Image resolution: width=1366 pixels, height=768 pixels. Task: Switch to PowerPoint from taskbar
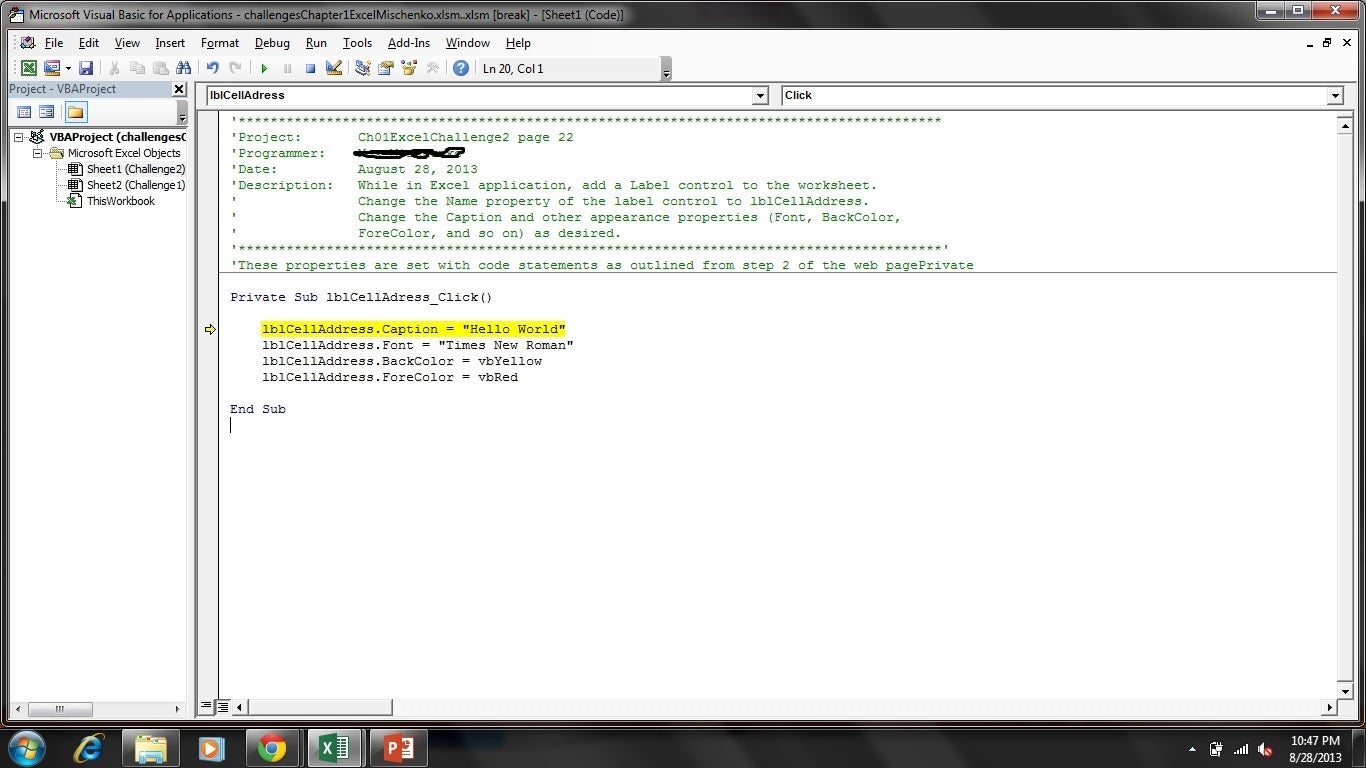tap(399, 747)
